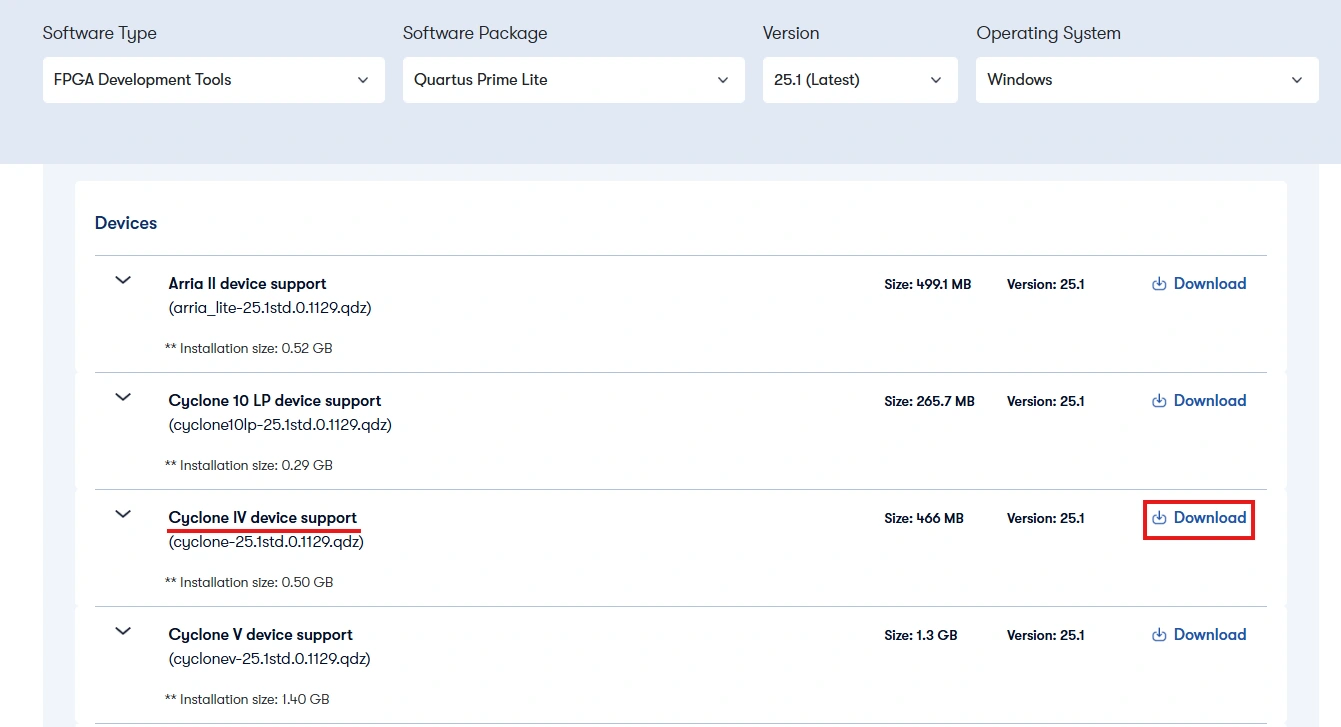Click download icon for Arria II device support
The image size is (1341, 727).
[1159, 284]
